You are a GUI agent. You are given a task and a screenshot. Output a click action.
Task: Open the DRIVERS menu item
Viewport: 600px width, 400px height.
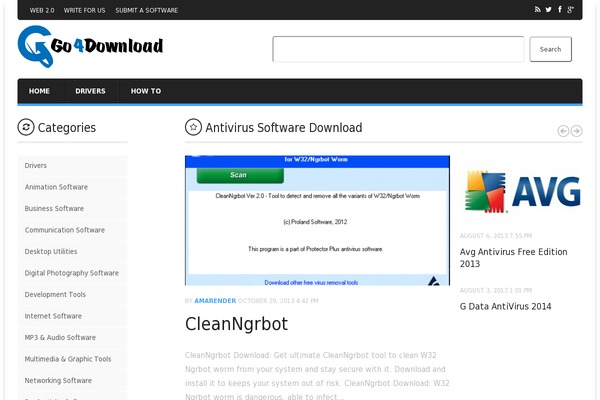pyautogui.click(x=90, y=91)
